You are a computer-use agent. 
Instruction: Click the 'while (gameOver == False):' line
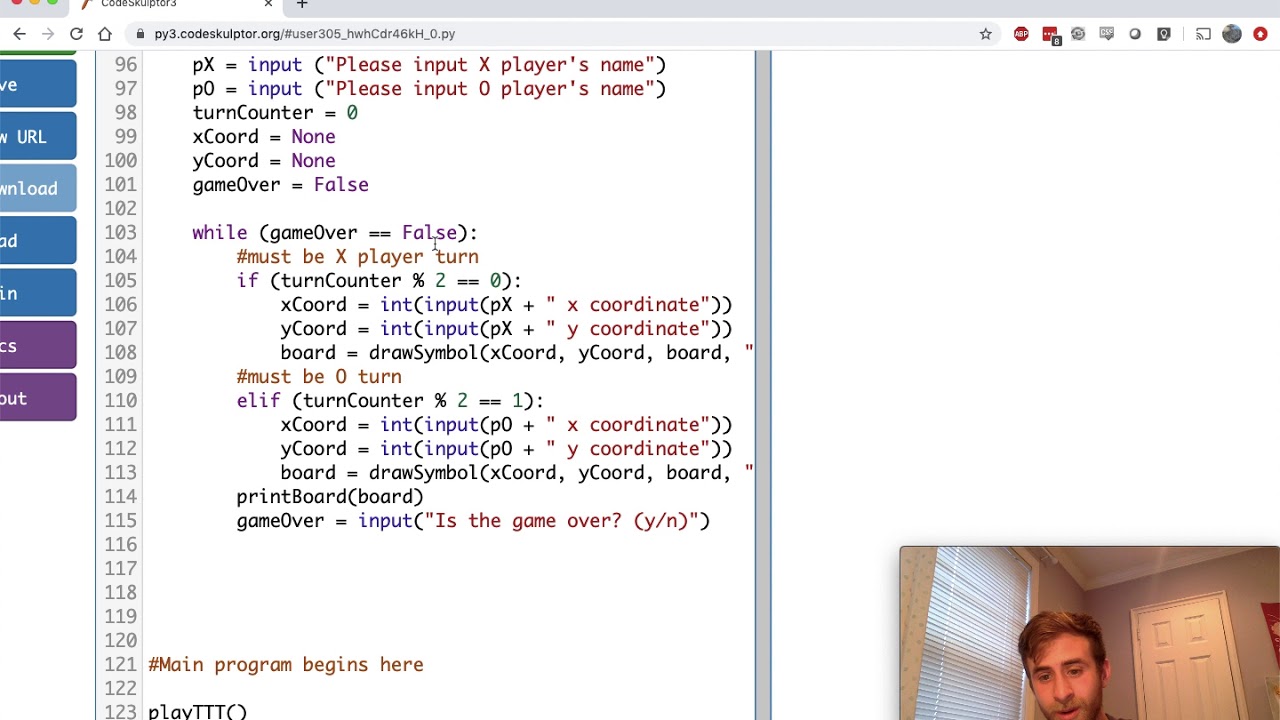335,233
